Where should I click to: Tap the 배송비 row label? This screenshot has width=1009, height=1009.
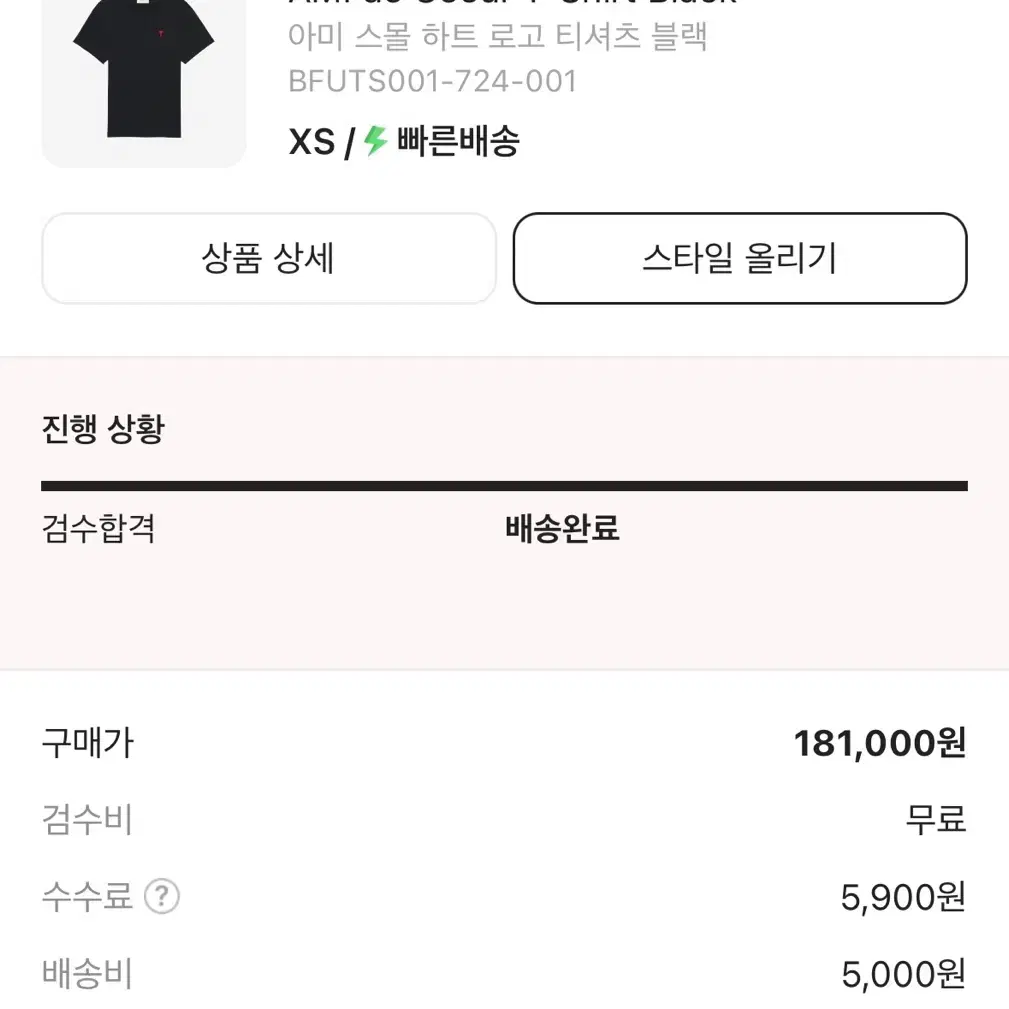click(x=87, y=973)
